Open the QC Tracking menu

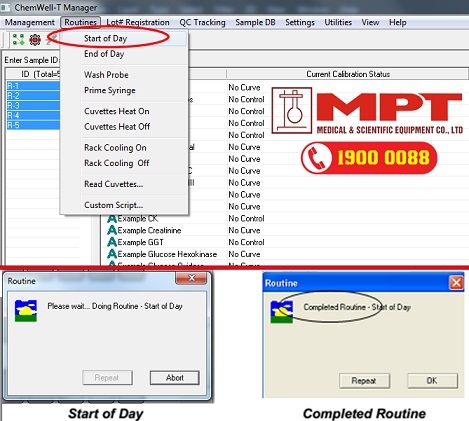202,22
